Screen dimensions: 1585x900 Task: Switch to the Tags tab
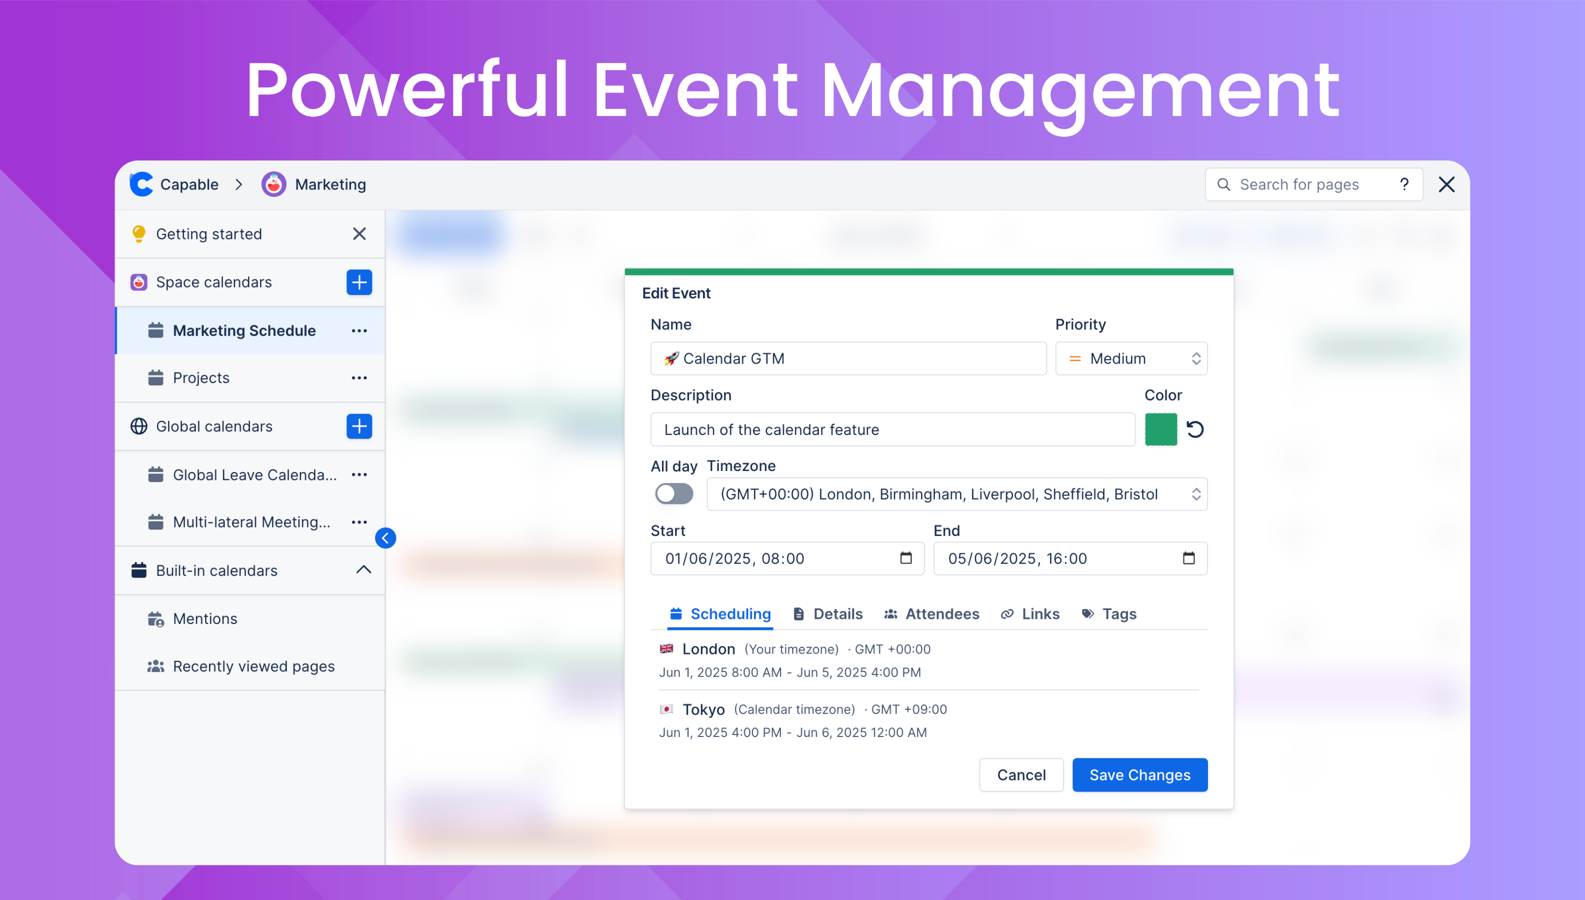click(x=1109, y=614)
